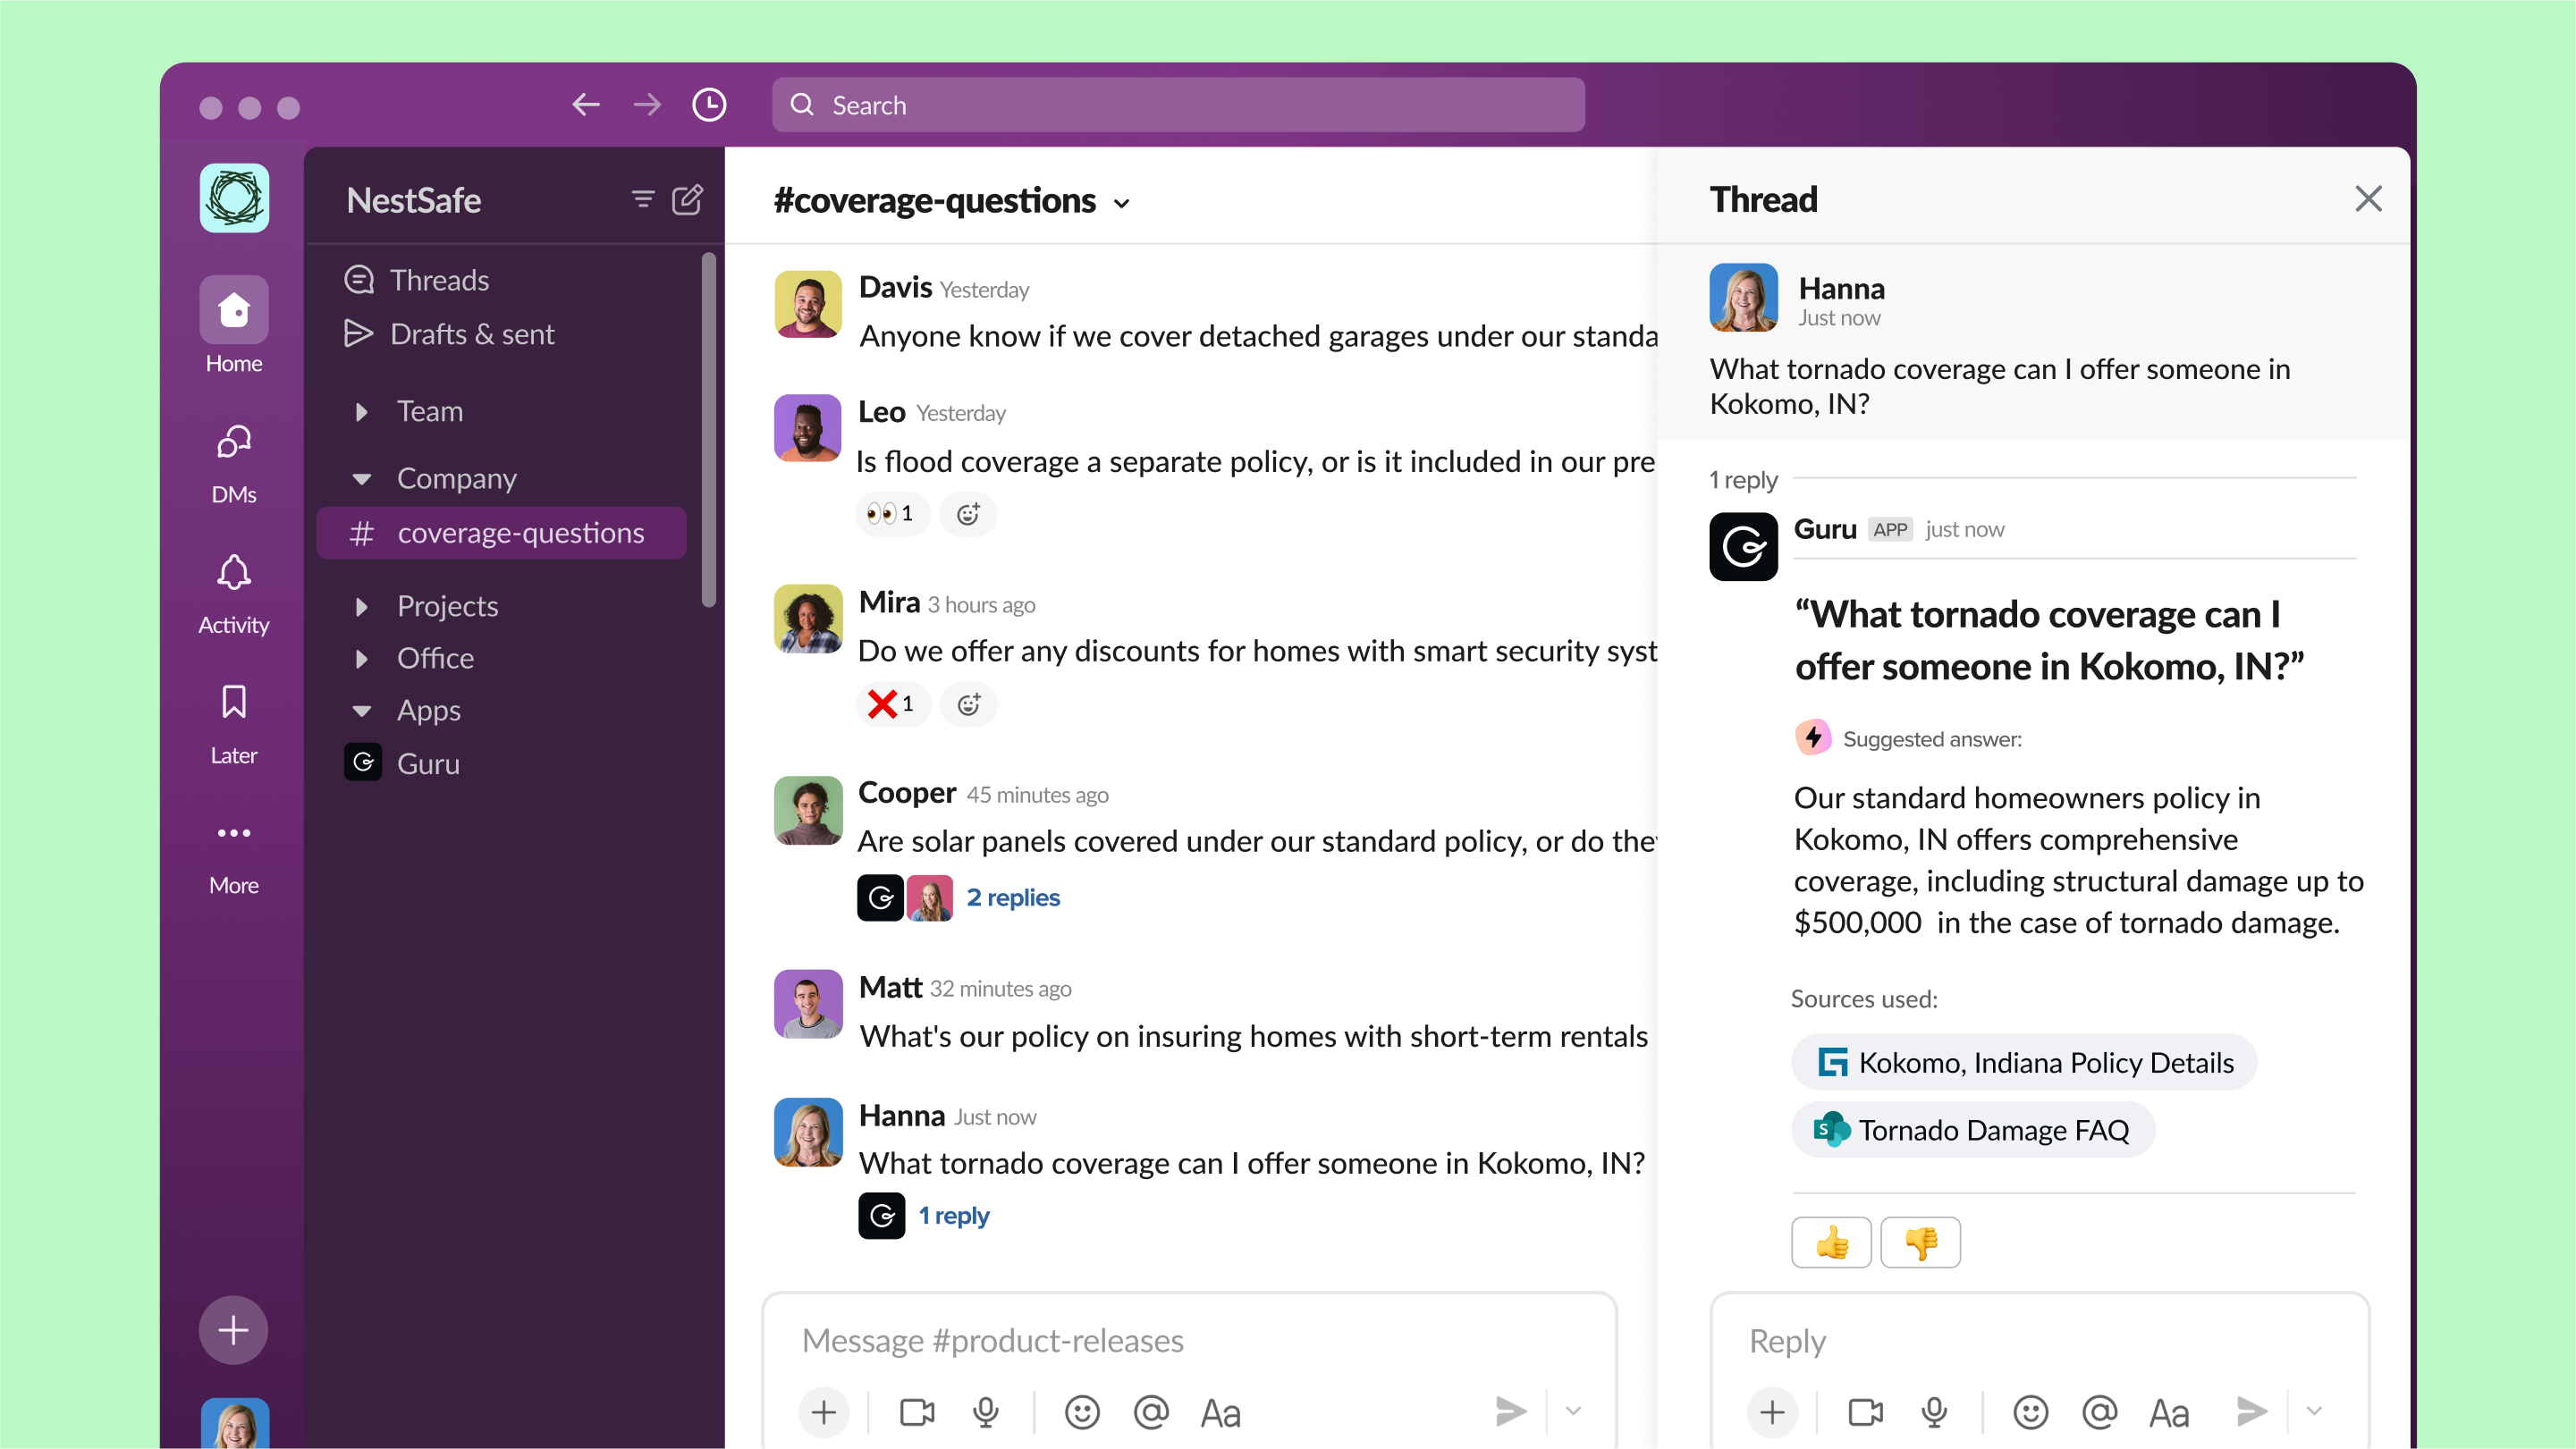Open send options arrow in reply box
2576x1449 pixels.
2314,1411
